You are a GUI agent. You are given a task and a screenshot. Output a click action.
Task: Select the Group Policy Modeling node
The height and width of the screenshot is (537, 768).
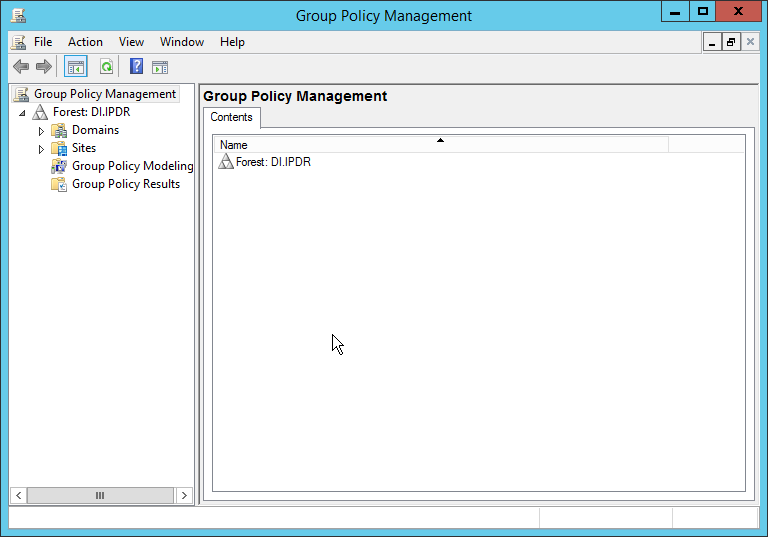(x=132, y=166)
